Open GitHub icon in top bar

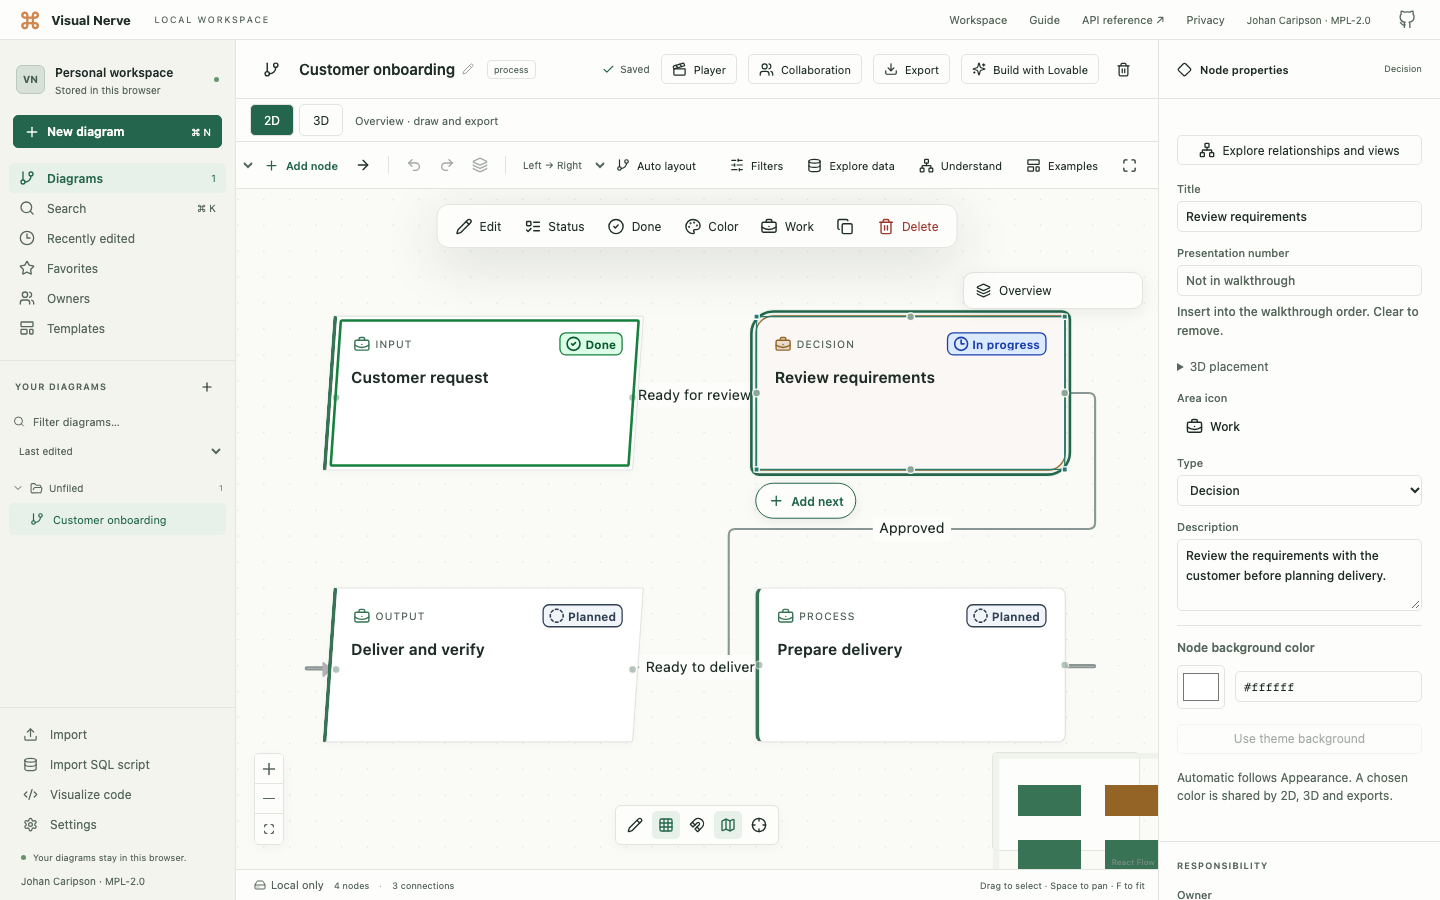tap(1407, 19)
